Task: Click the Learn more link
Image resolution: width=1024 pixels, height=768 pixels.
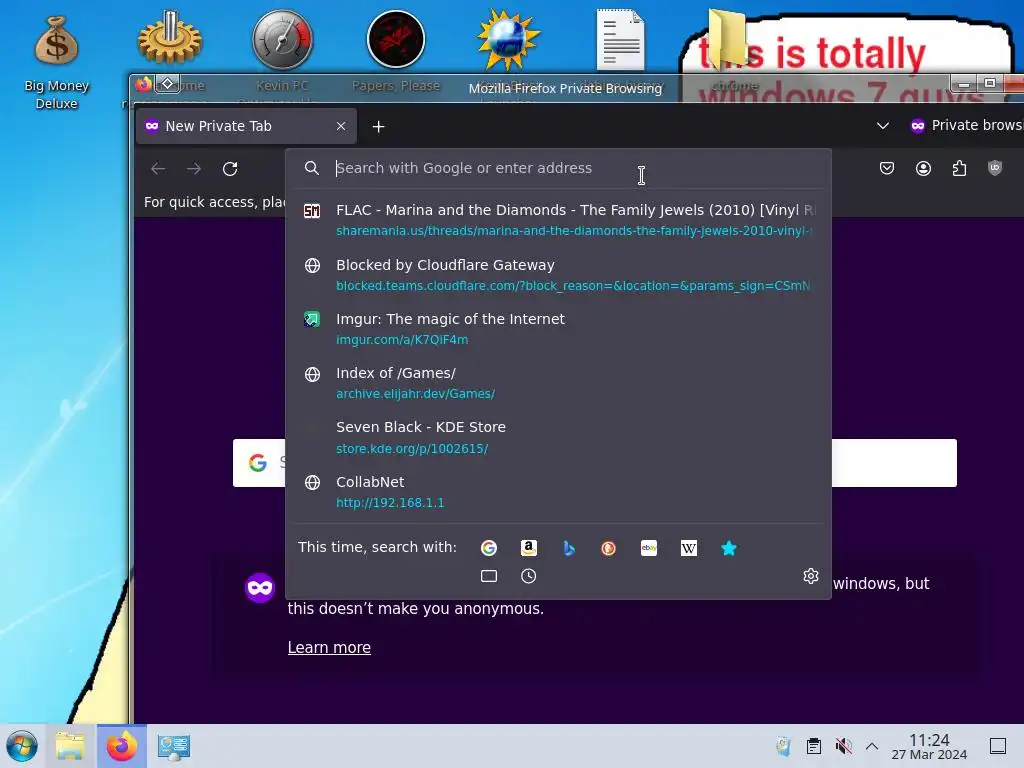Action: point(329,647)
